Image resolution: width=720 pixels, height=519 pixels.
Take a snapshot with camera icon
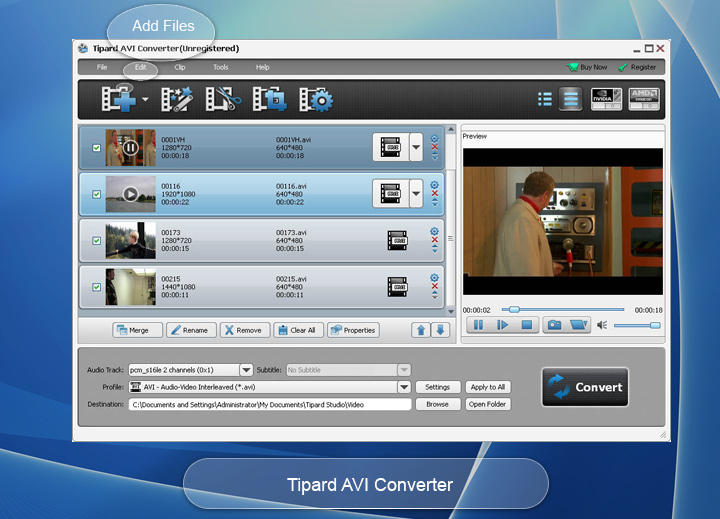click(554, 325)
